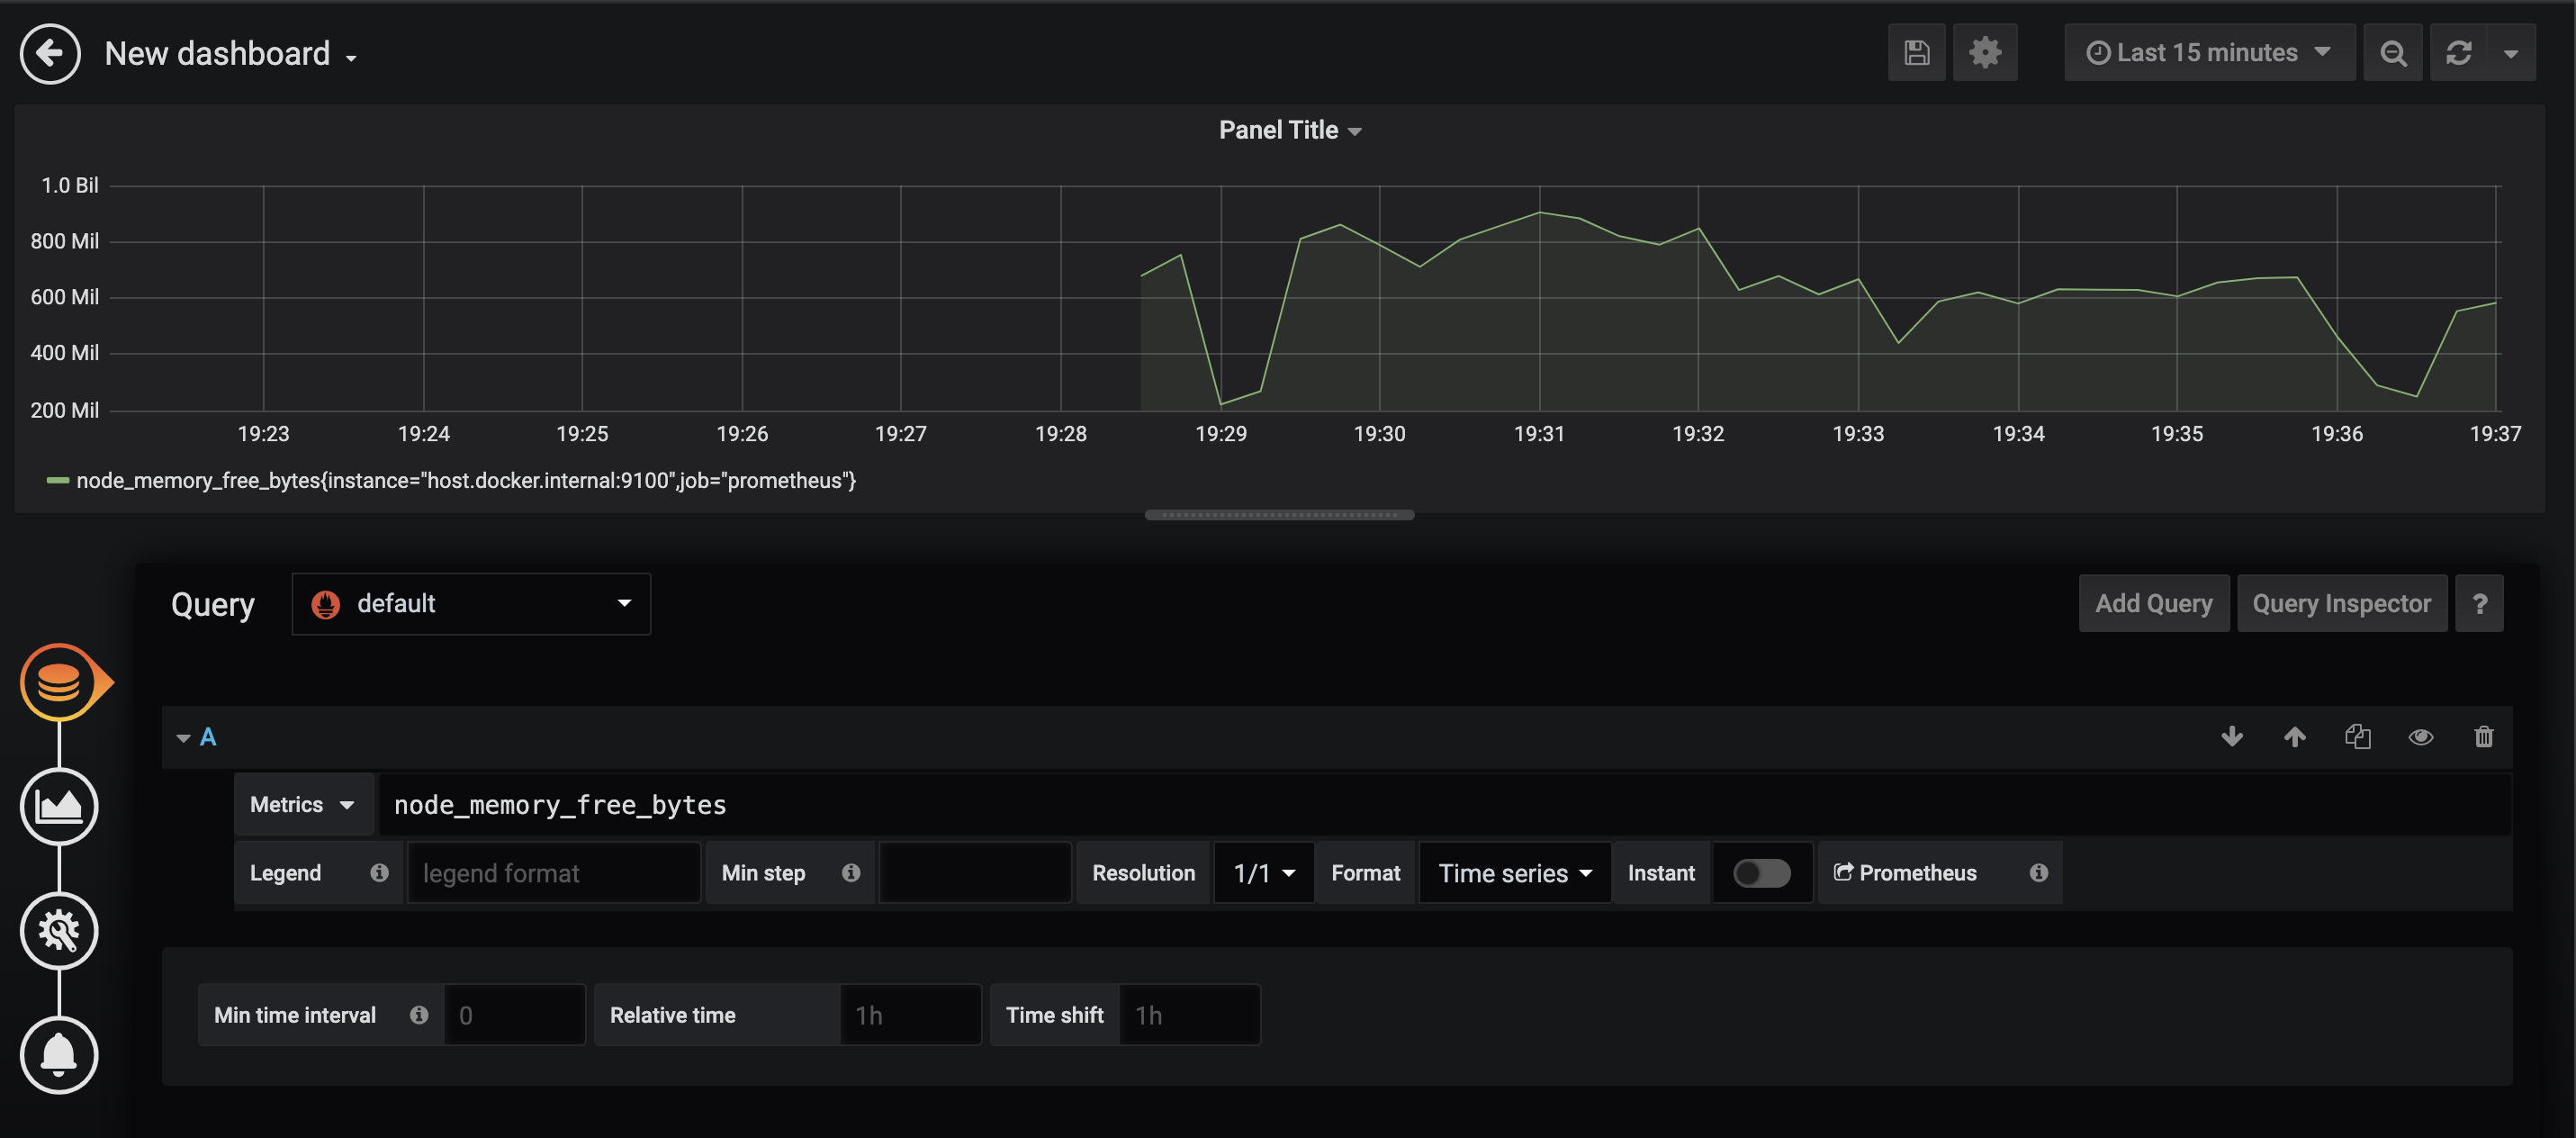Enable the Instant query switch
Screen dimensions: 2576x1138
click(1761, 873)
